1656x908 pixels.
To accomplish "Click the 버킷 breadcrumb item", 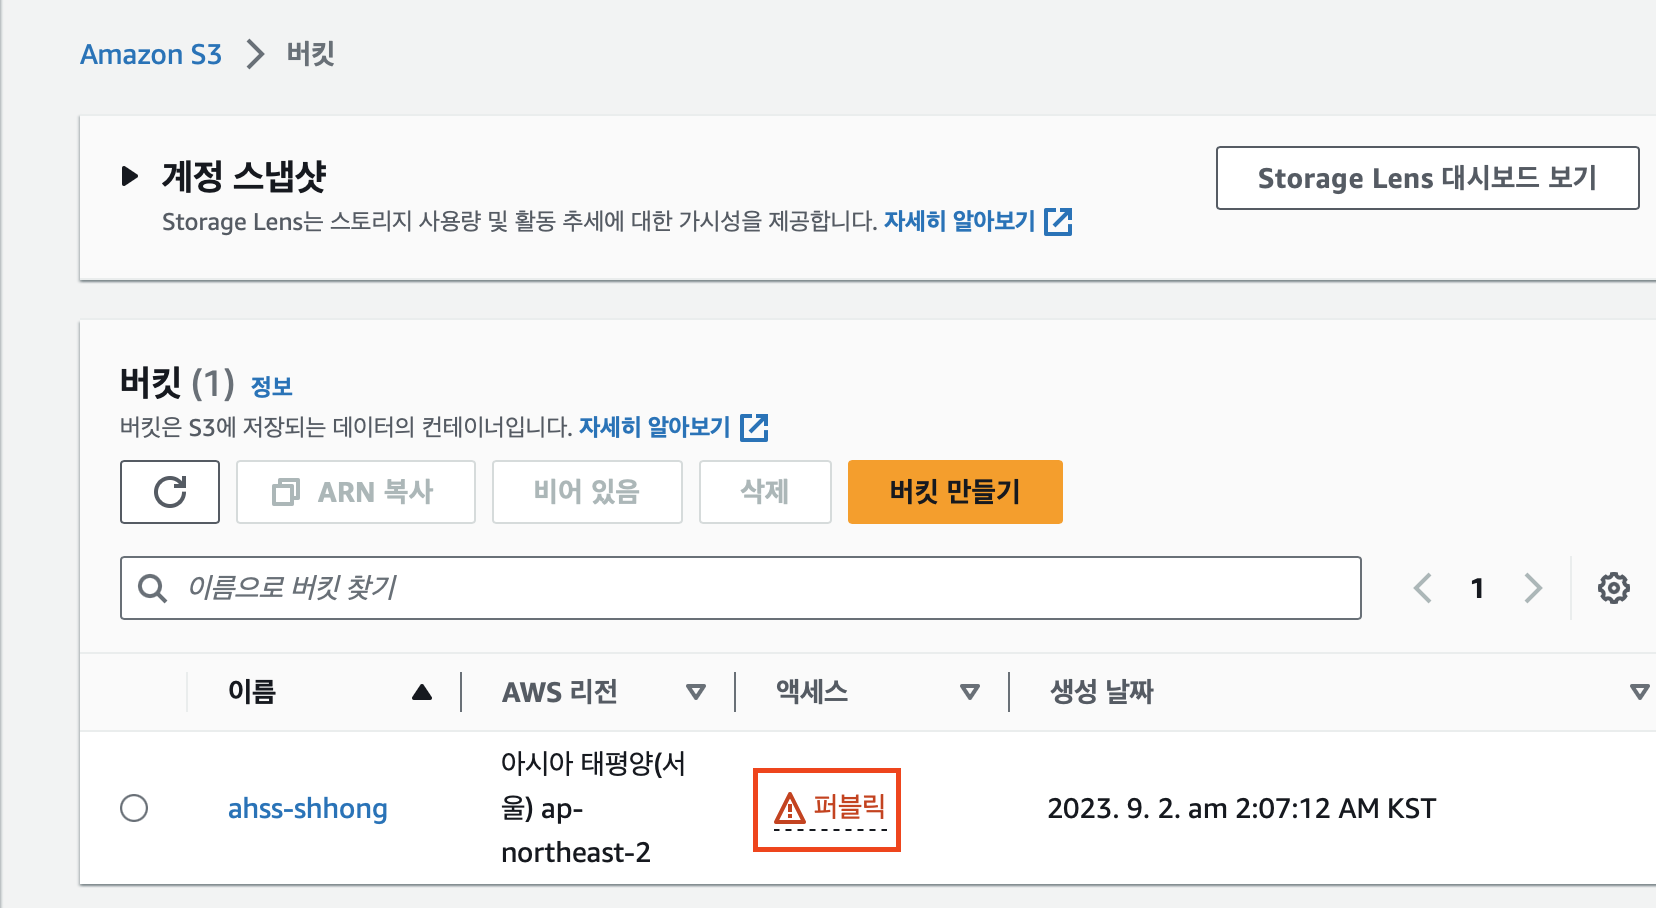I will tap(310, 53).
